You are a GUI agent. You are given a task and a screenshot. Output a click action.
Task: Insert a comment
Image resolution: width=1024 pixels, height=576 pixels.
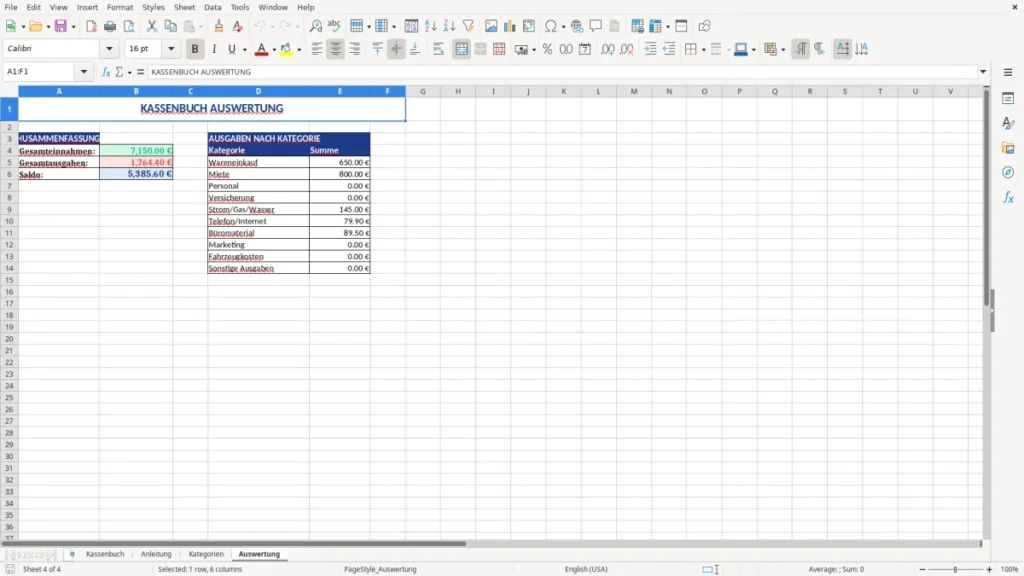(x=596, y=26)
